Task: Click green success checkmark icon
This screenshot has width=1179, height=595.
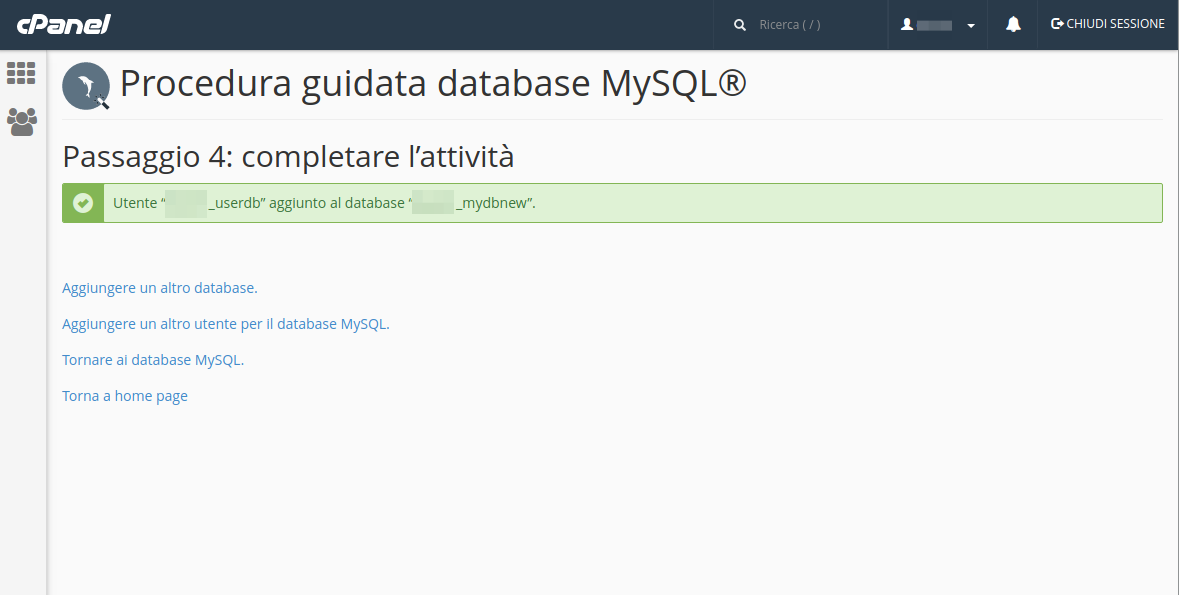Action: click(x=83, y=203)
